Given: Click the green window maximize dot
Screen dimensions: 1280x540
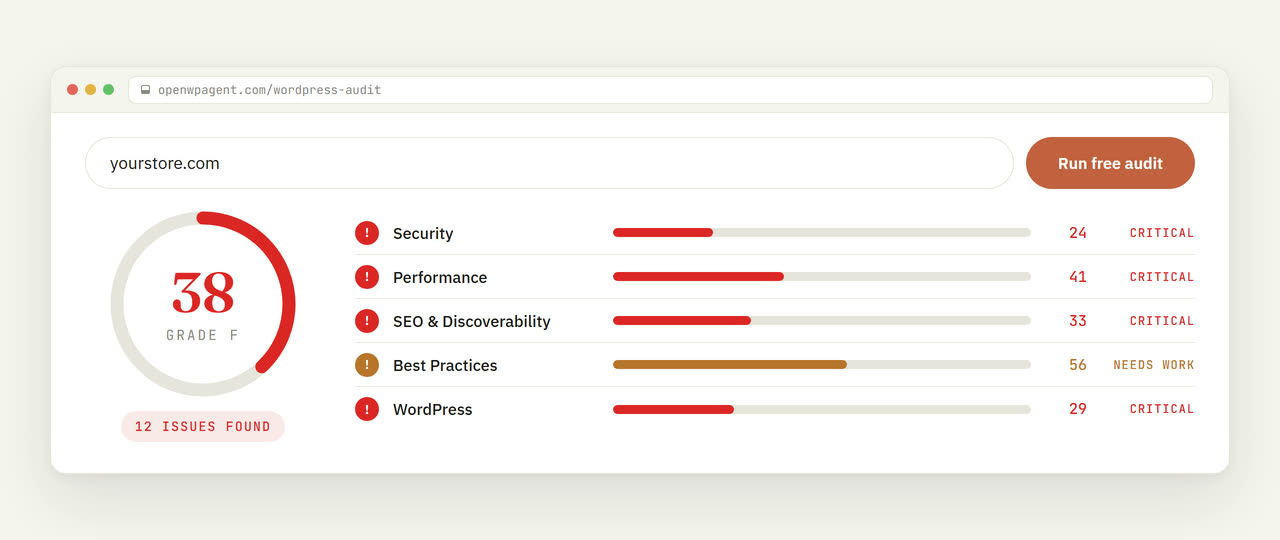Looking at the screenshot, I should pyautogui.click(x=108, y=90).
